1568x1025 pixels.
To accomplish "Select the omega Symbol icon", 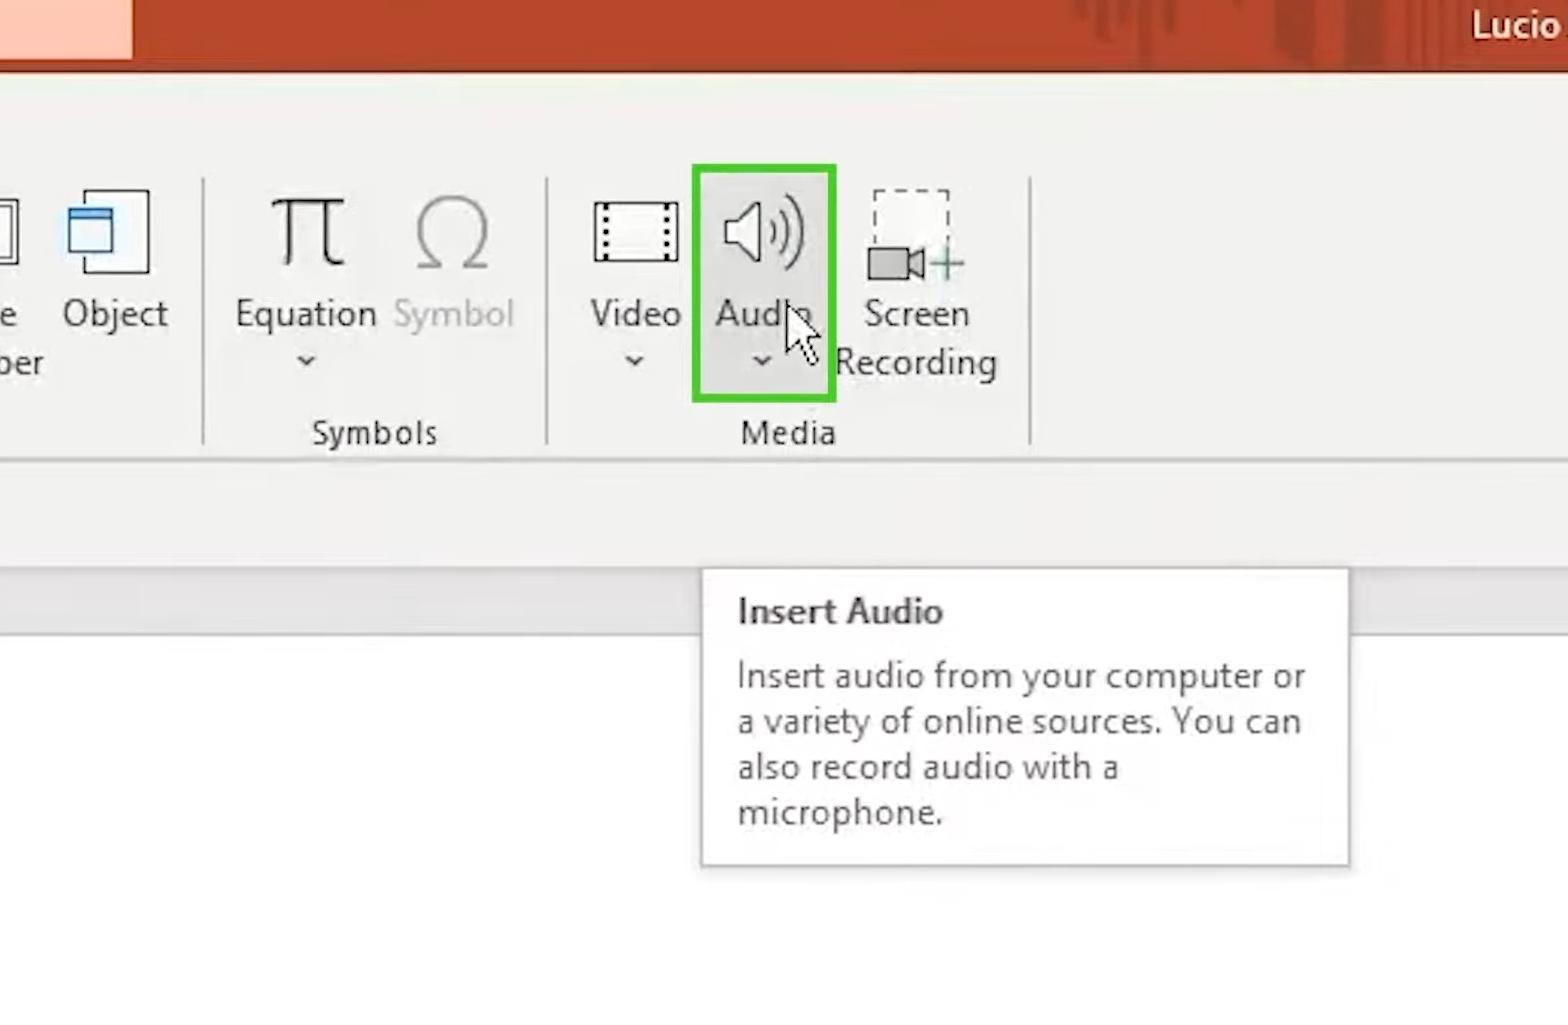I will pos(452,232).
